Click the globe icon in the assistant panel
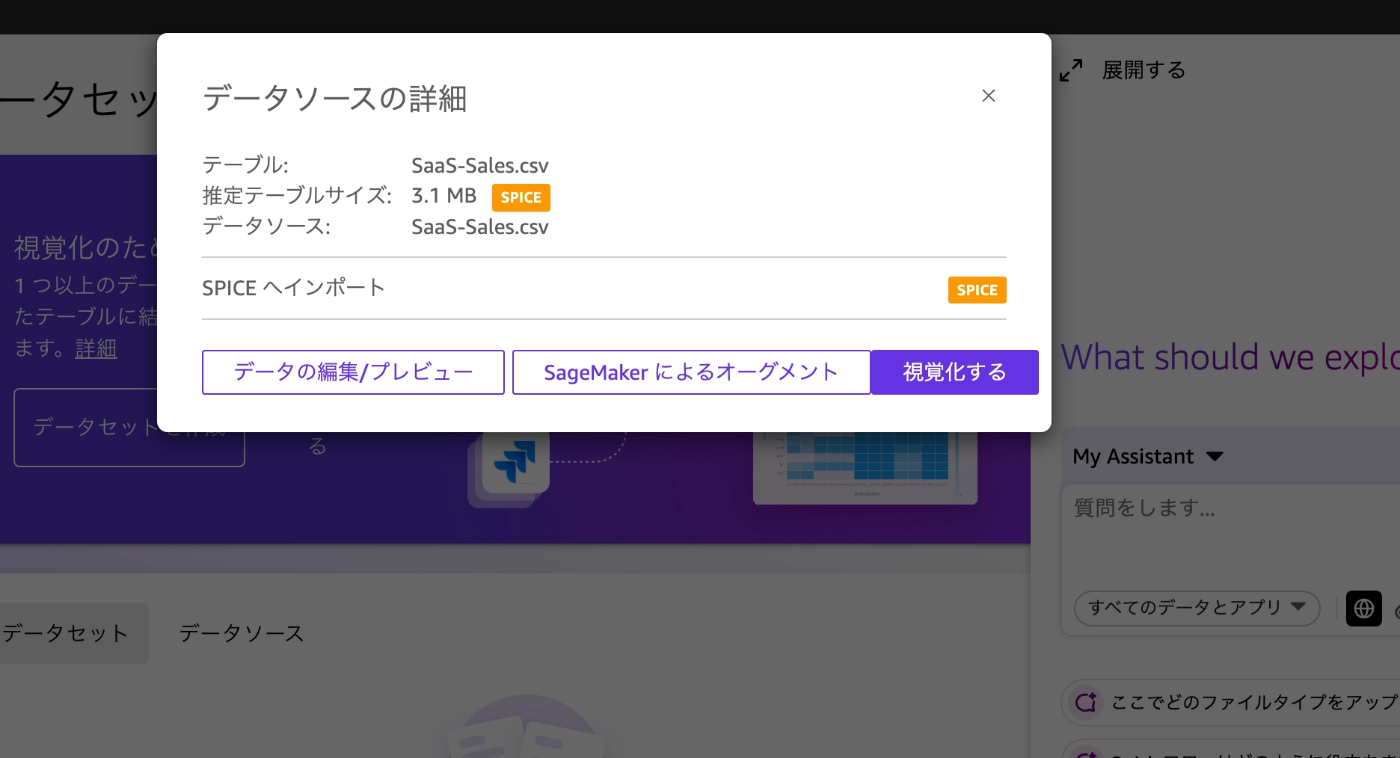 [x=1363, y=608]
